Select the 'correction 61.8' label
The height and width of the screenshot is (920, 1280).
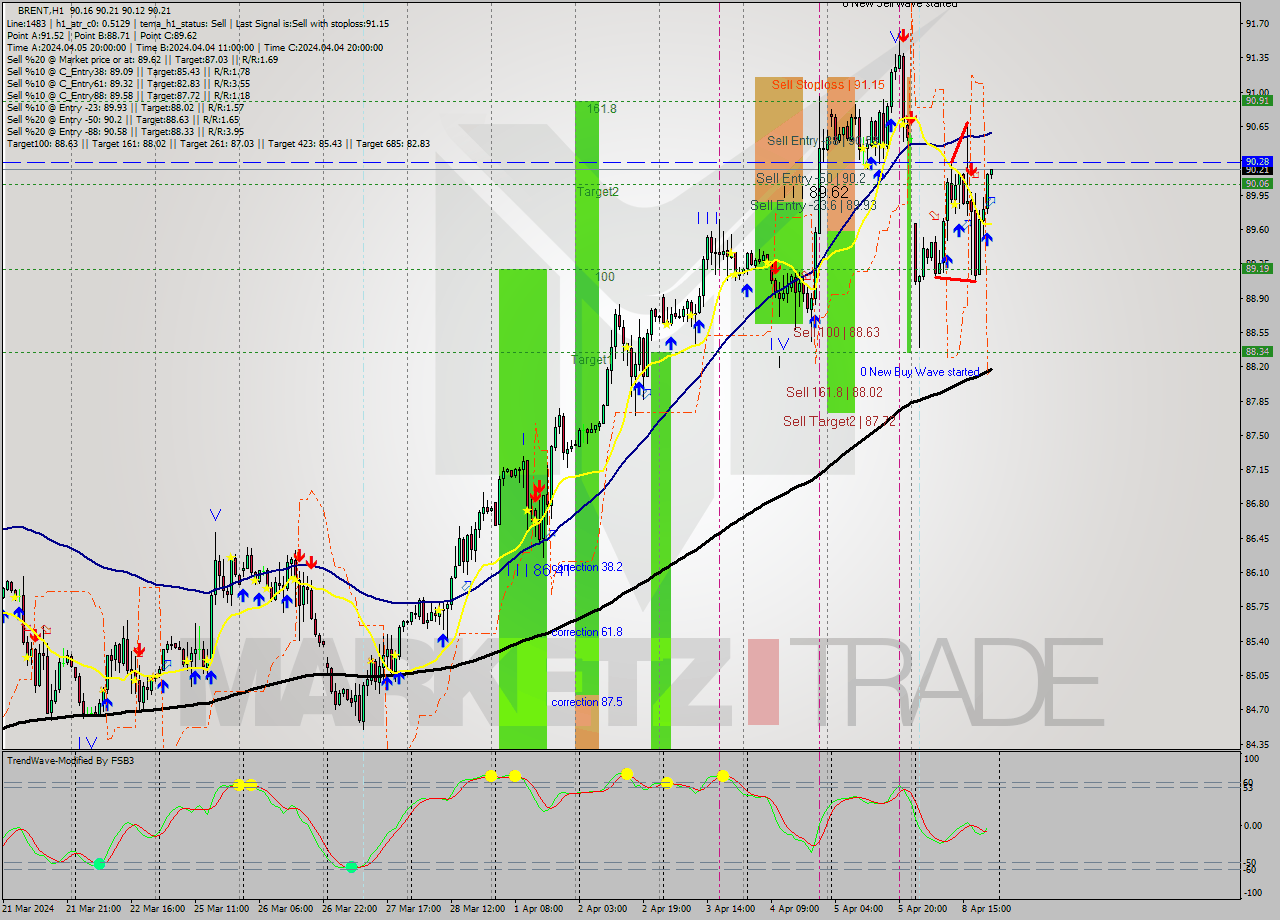point(587,632)
